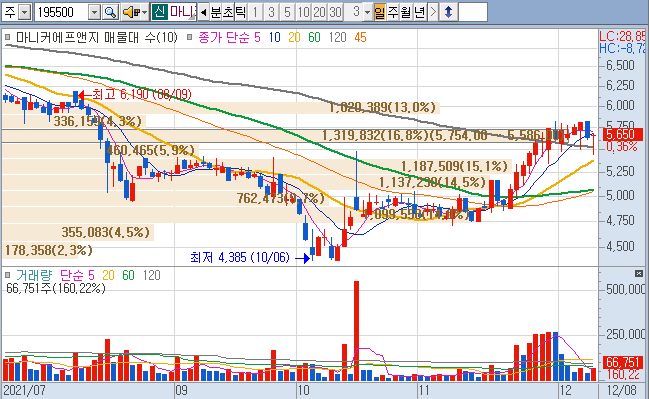Screen dimensions: 649x399
Task: Switch to 초 second chart
Action: (x=228, y=12)
